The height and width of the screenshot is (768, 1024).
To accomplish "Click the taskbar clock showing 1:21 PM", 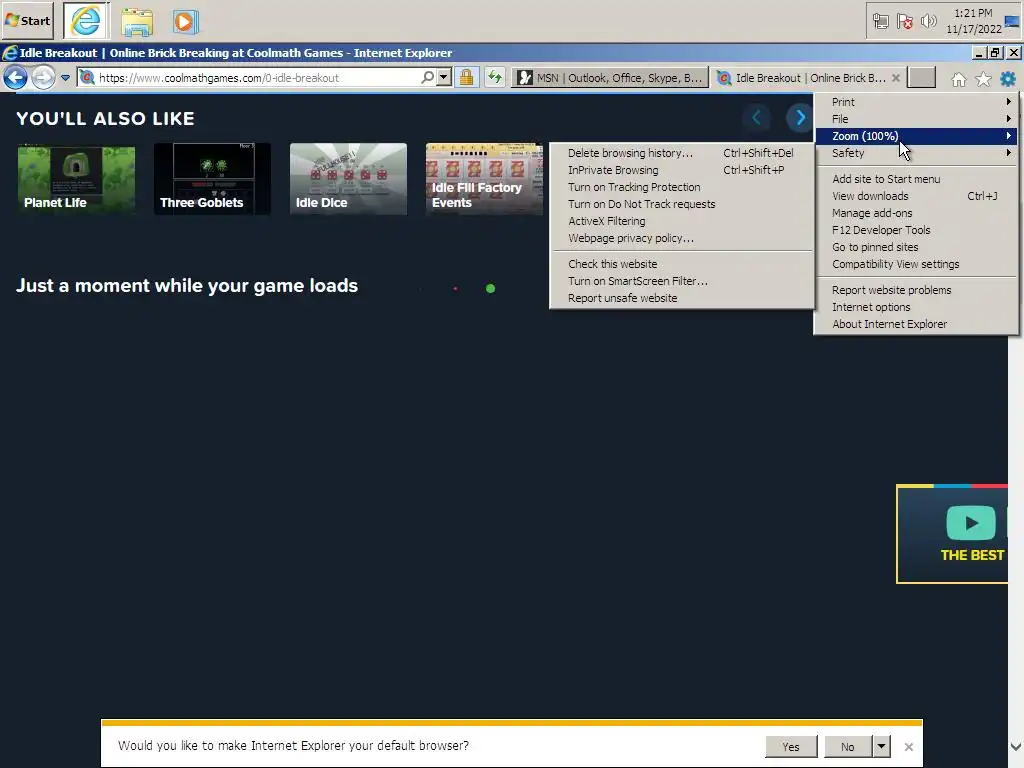I will 973,21.
